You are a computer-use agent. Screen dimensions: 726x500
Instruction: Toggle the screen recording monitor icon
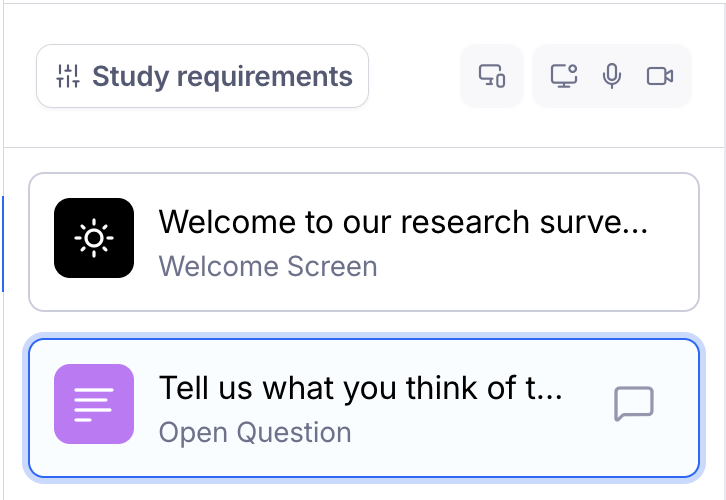coord(565,76)
